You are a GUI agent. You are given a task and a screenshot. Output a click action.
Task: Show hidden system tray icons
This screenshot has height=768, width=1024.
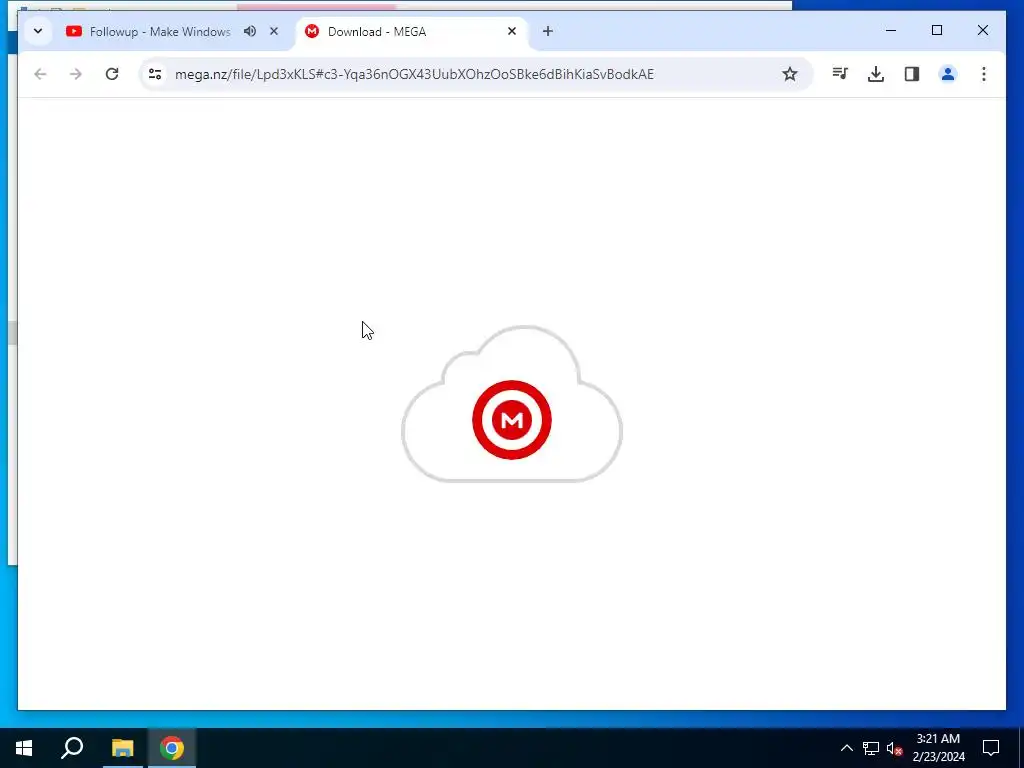[x=846, y=748]
